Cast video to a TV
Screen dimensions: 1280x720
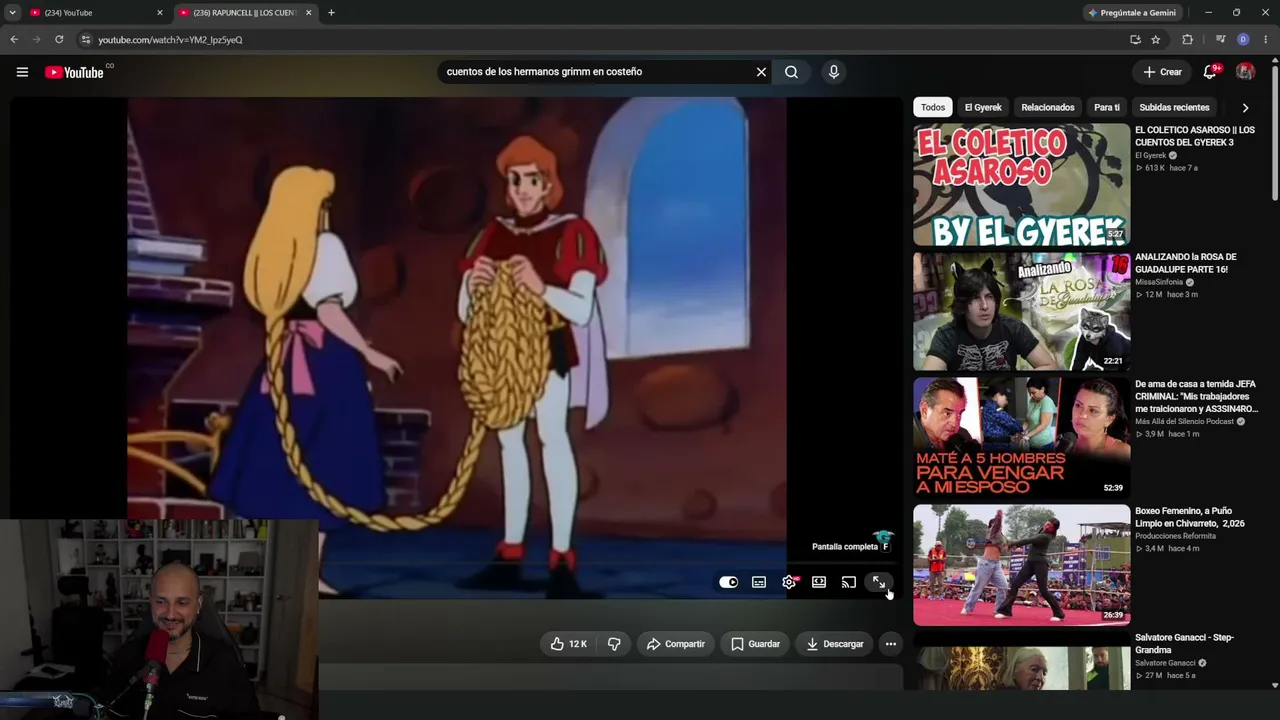[x=849, y=582]
